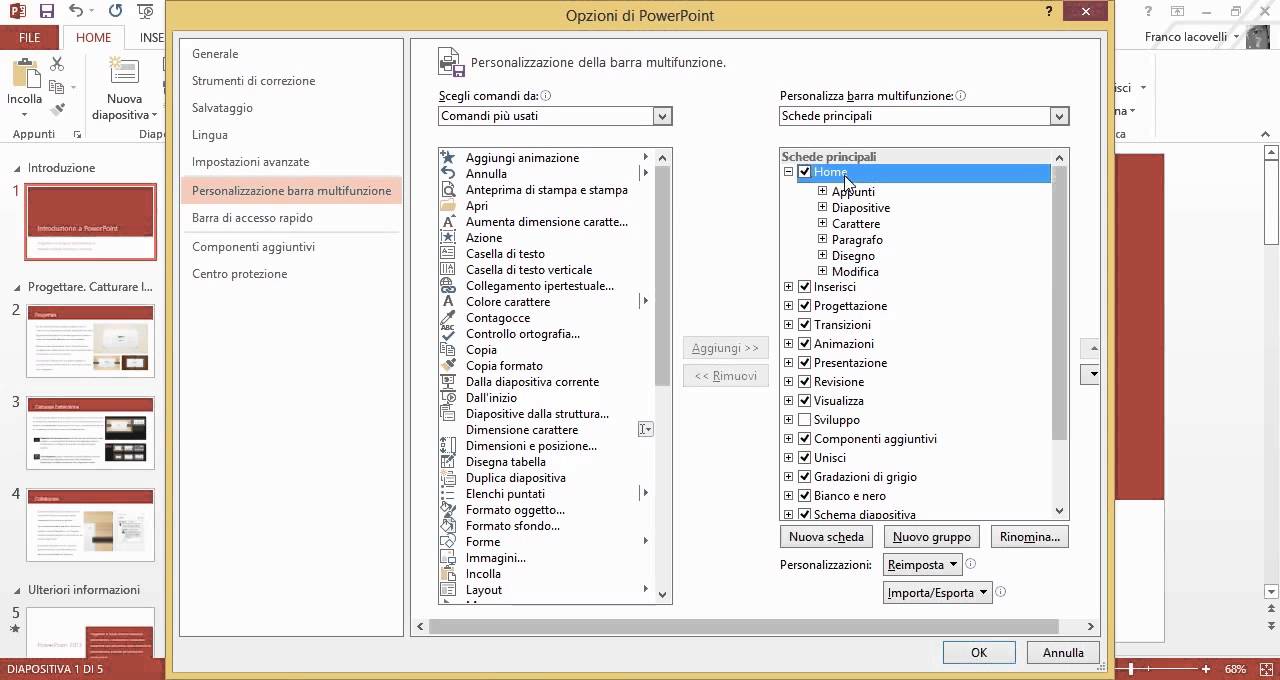Image resolution: width=1280 pixels, height=680 pixels.
Task: Click the Duplica diapositiva icon
Action: coord(448,478)
